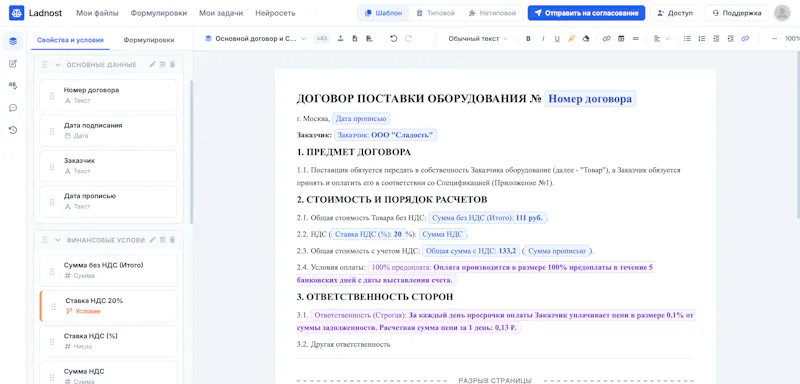Image resolution: width=800 pixels, height=384 pixels.
Task: Click the zoom out minus button
Action: pos(774,38)
